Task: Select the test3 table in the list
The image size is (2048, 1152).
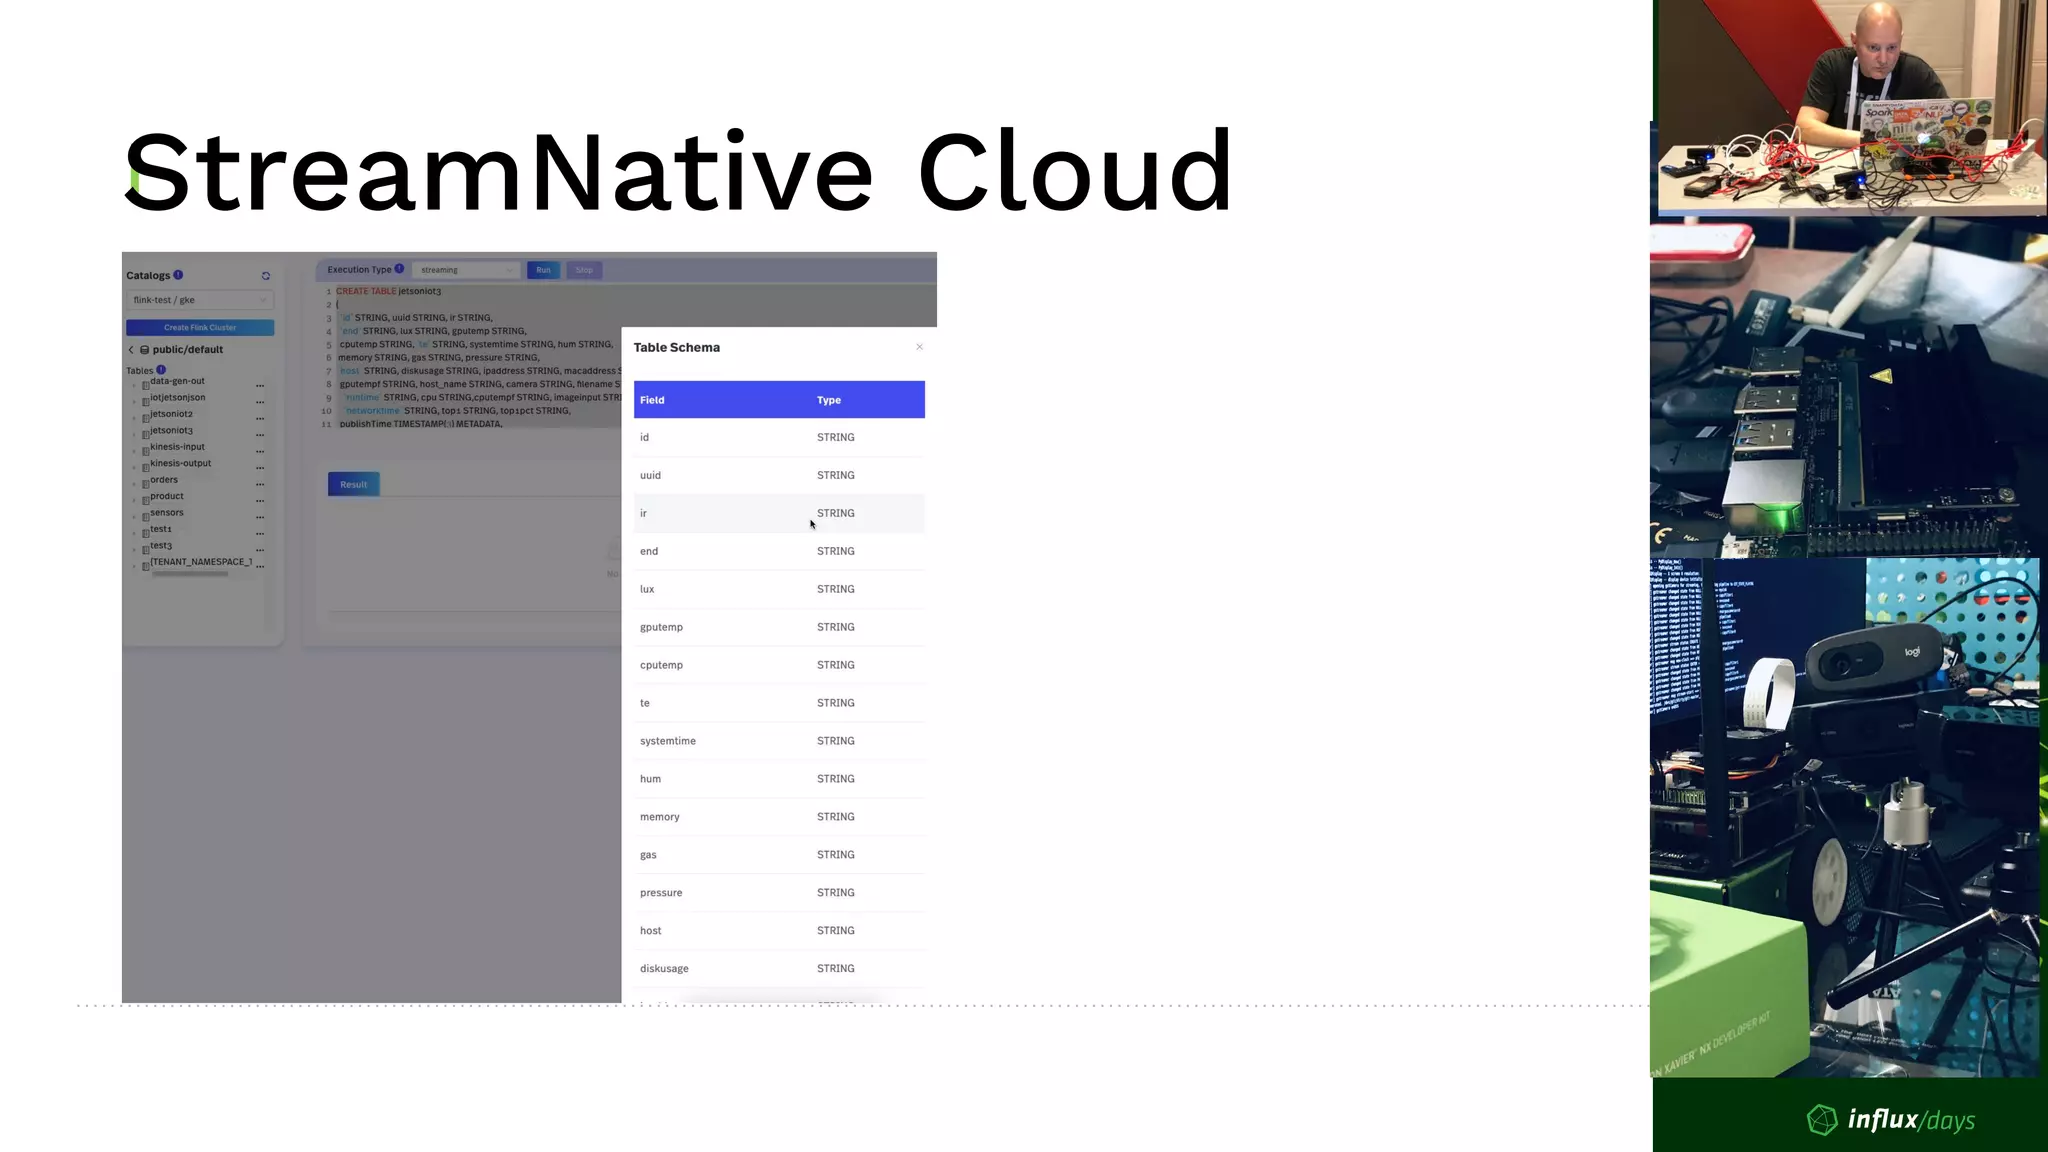Action: click(161, 546)
